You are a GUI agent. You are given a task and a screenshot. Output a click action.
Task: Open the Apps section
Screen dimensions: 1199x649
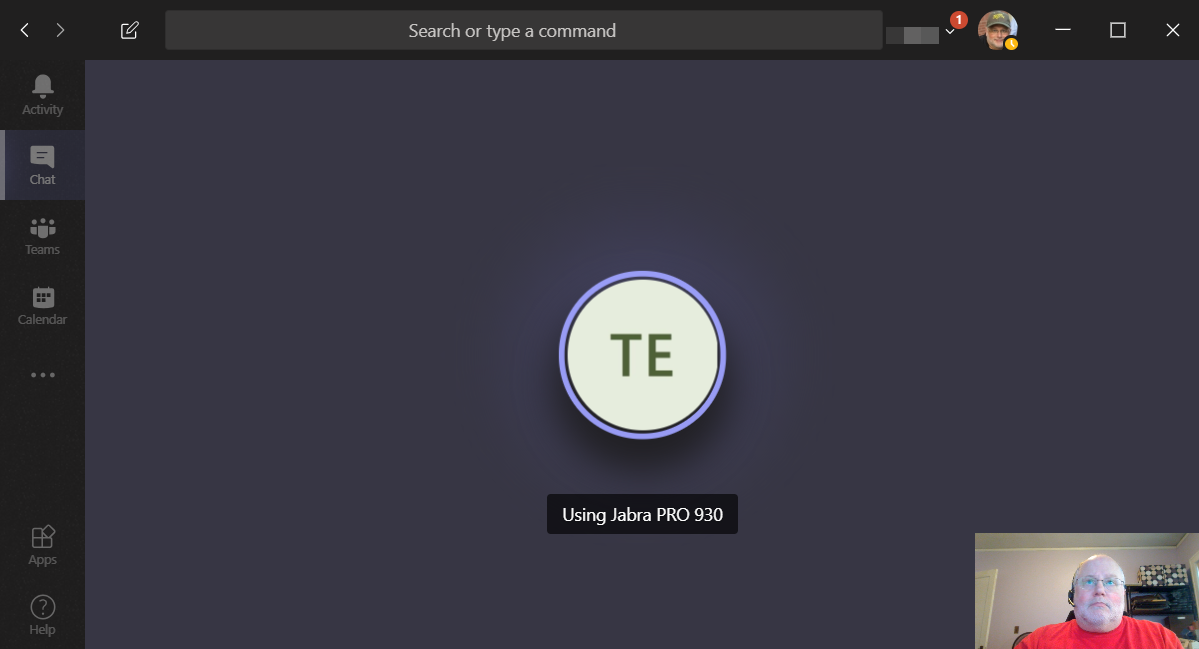(x=42, y=545)
